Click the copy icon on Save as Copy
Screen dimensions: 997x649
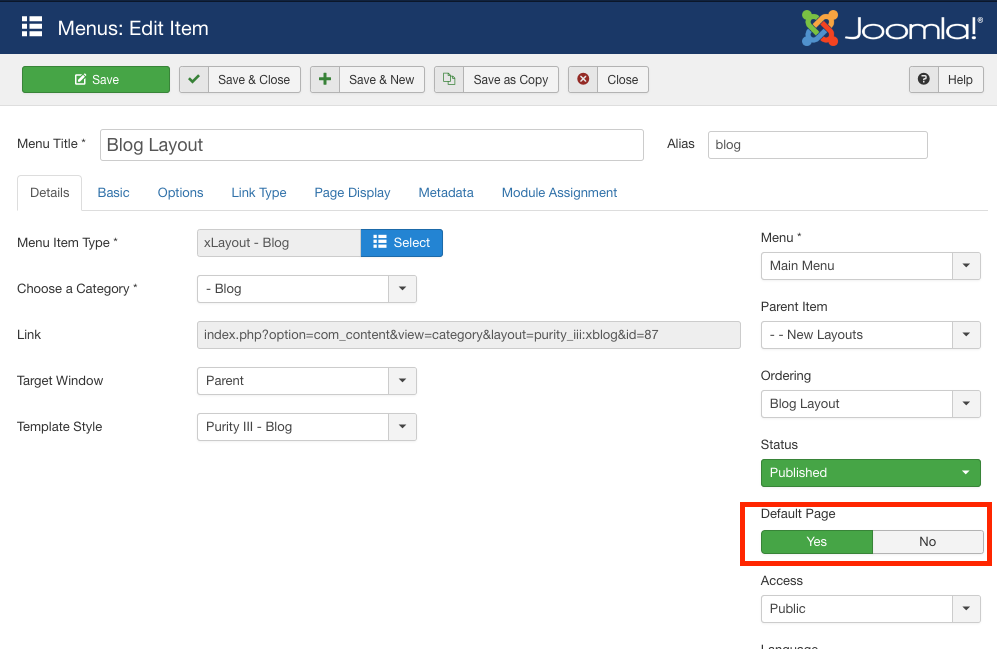[449, 80]
